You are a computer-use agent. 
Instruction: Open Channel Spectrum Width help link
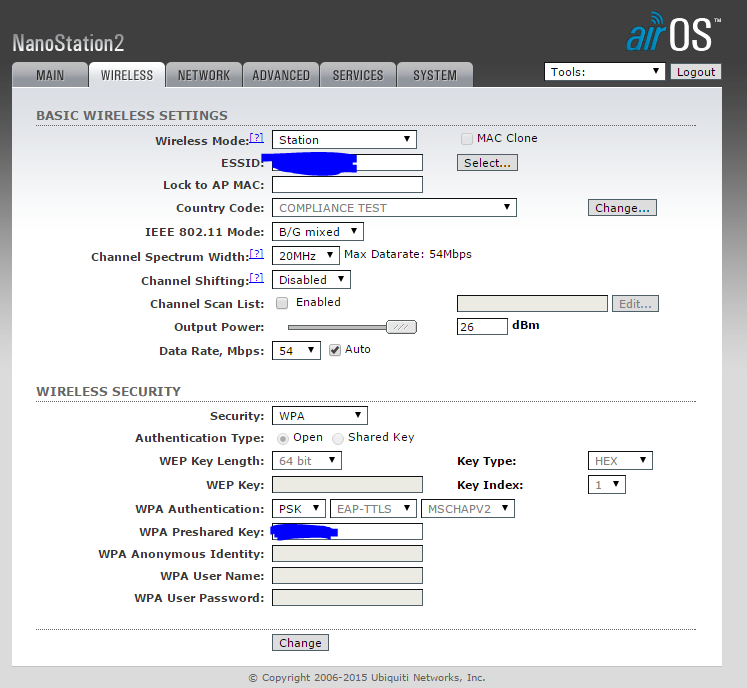pos(256,253)
